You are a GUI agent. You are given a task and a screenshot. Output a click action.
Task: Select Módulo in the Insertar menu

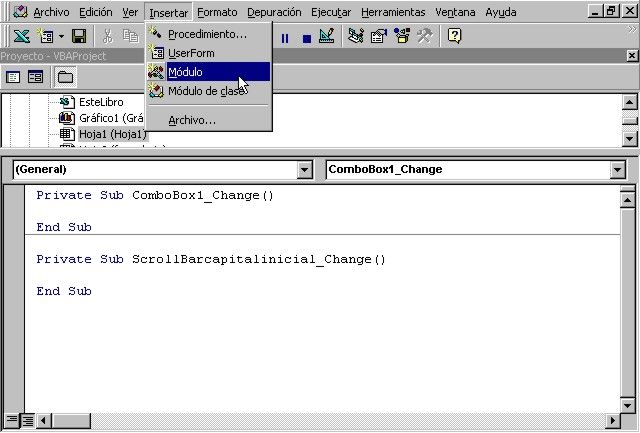[x=208, y=72]
